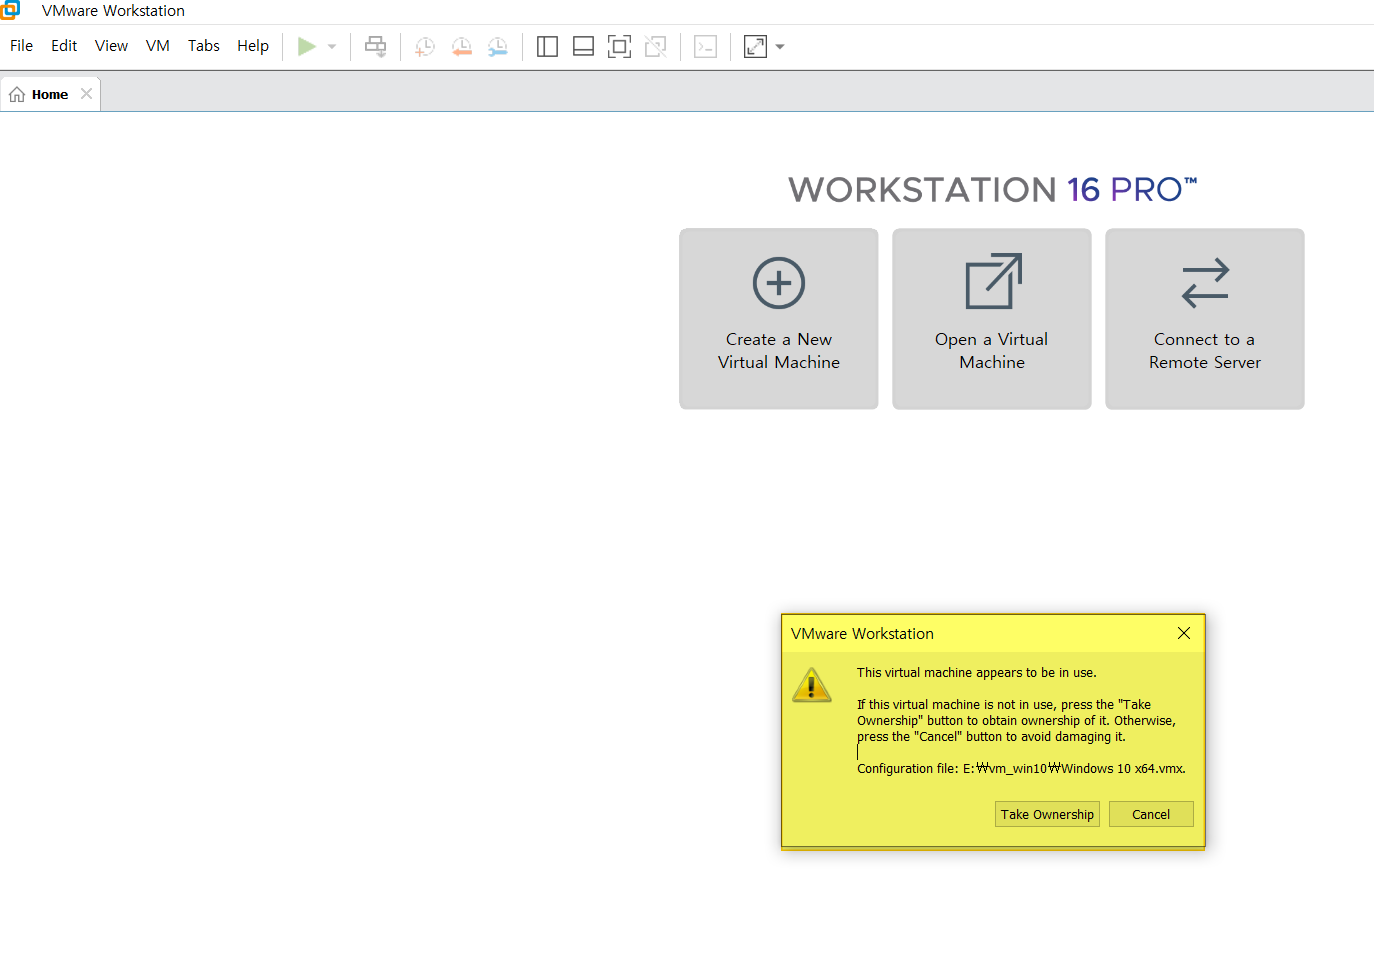Click Create a New Virtual Machine tile
1374x953 pixels.
coord(779,319)
